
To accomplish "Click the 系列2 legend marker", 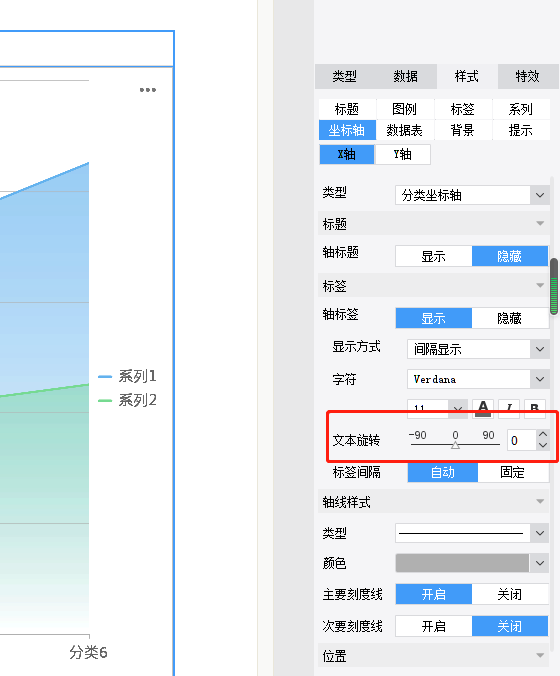I will point(105,401).
